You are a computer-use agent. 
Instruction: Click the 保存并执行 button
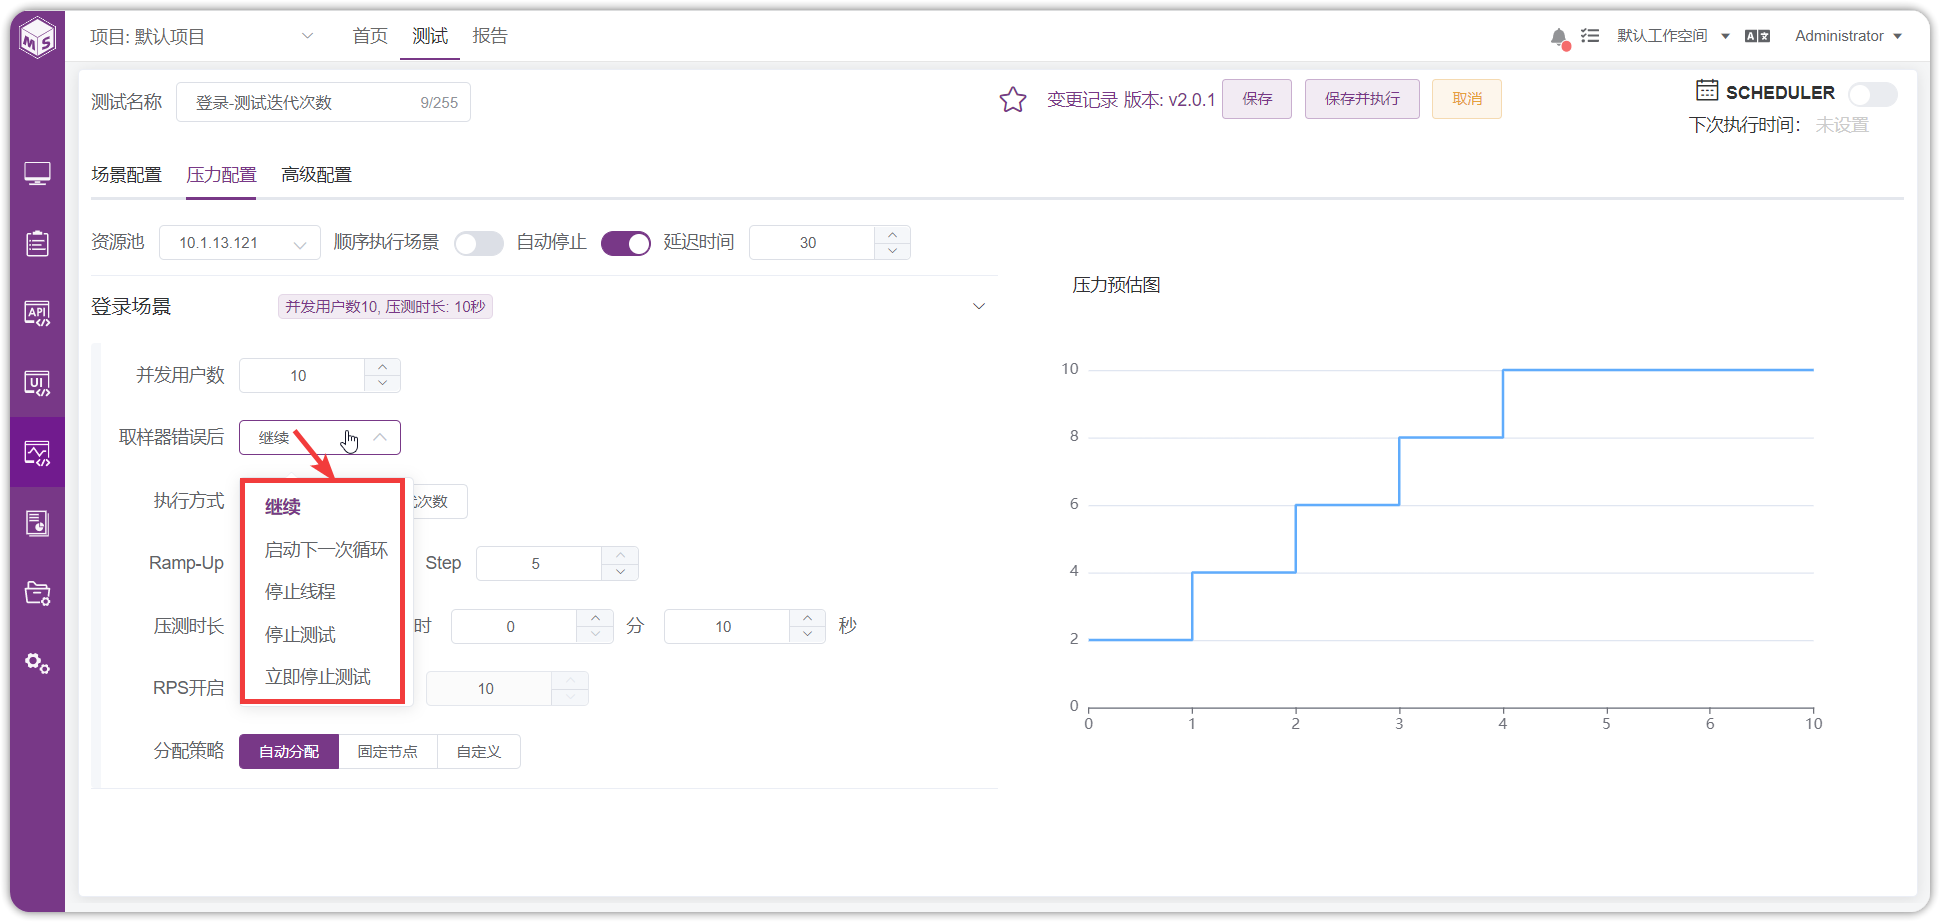coord(1362,99)
